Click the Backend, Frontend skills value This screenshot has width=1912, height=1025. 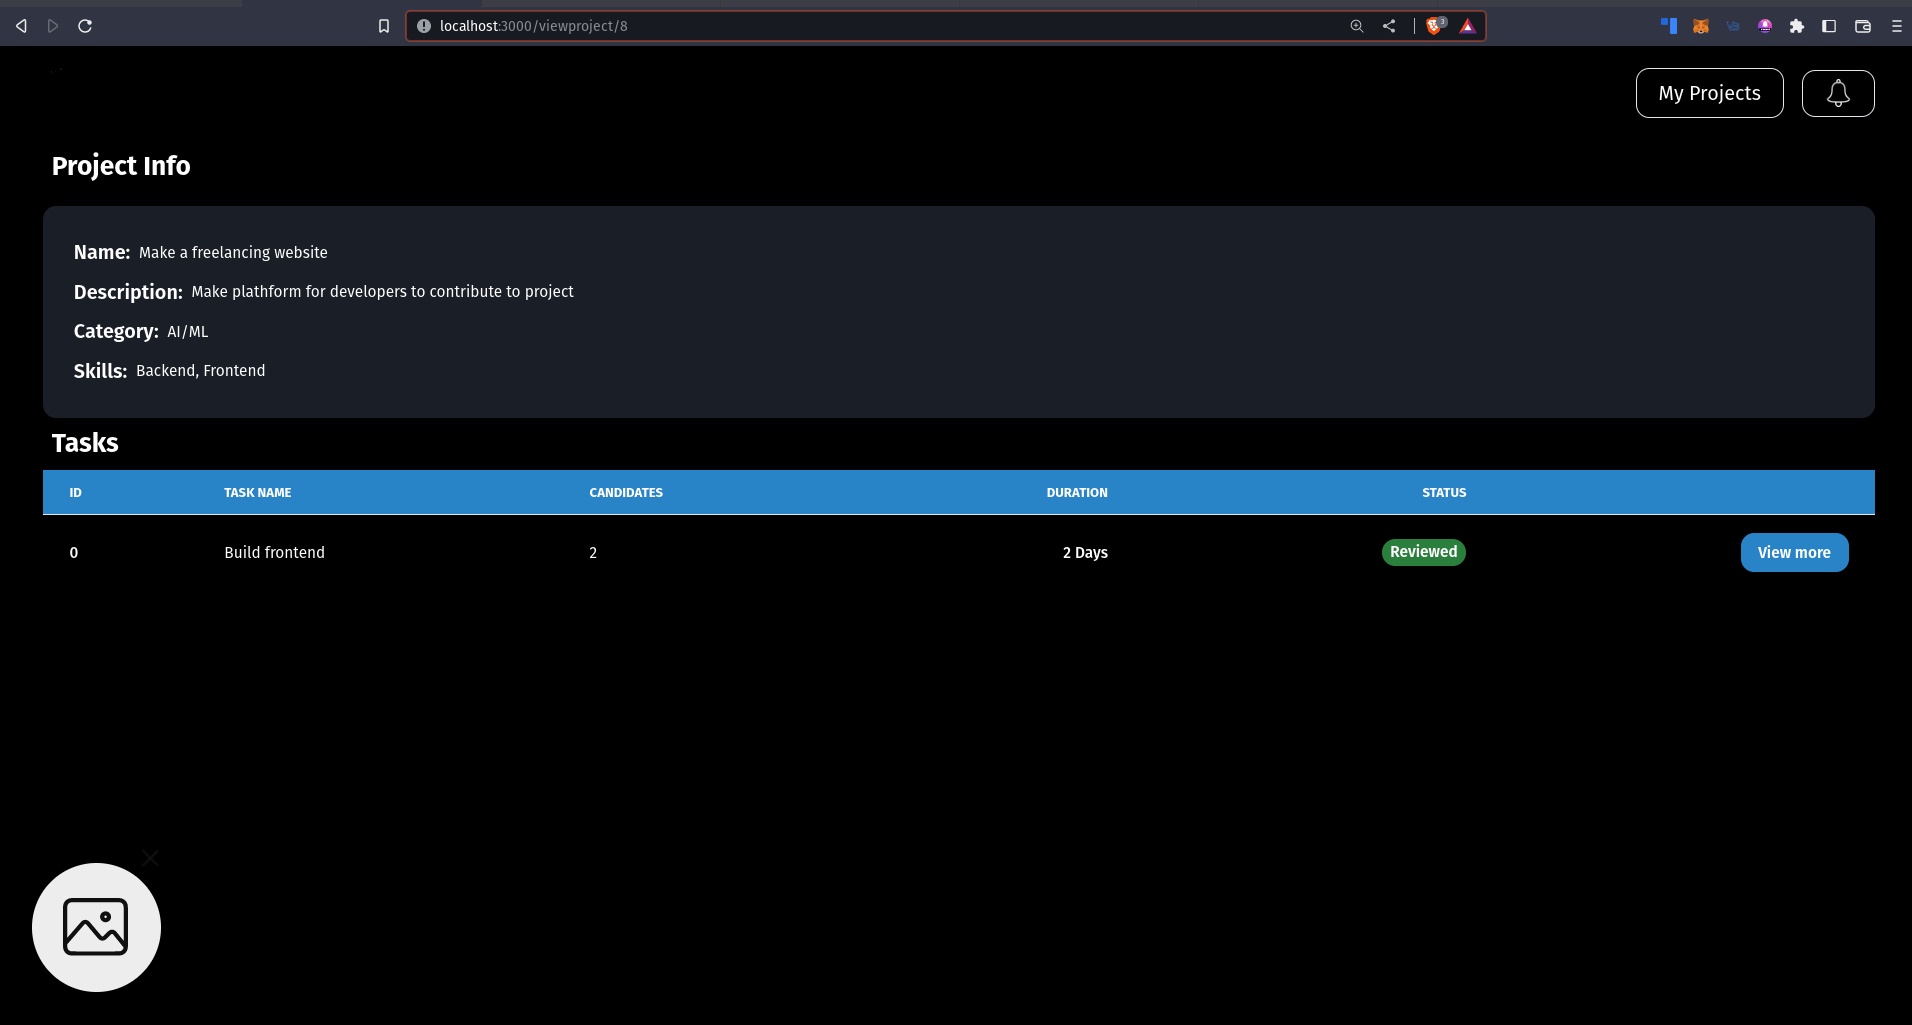point(200,370)
